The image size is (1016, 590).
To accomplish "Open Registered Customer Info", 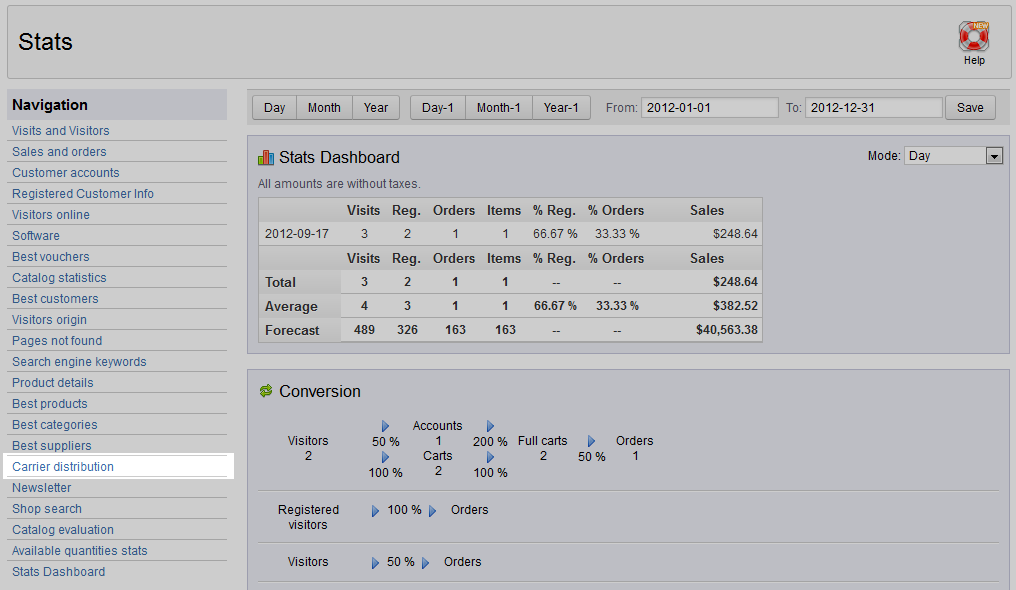I will (x=83, y=194).
